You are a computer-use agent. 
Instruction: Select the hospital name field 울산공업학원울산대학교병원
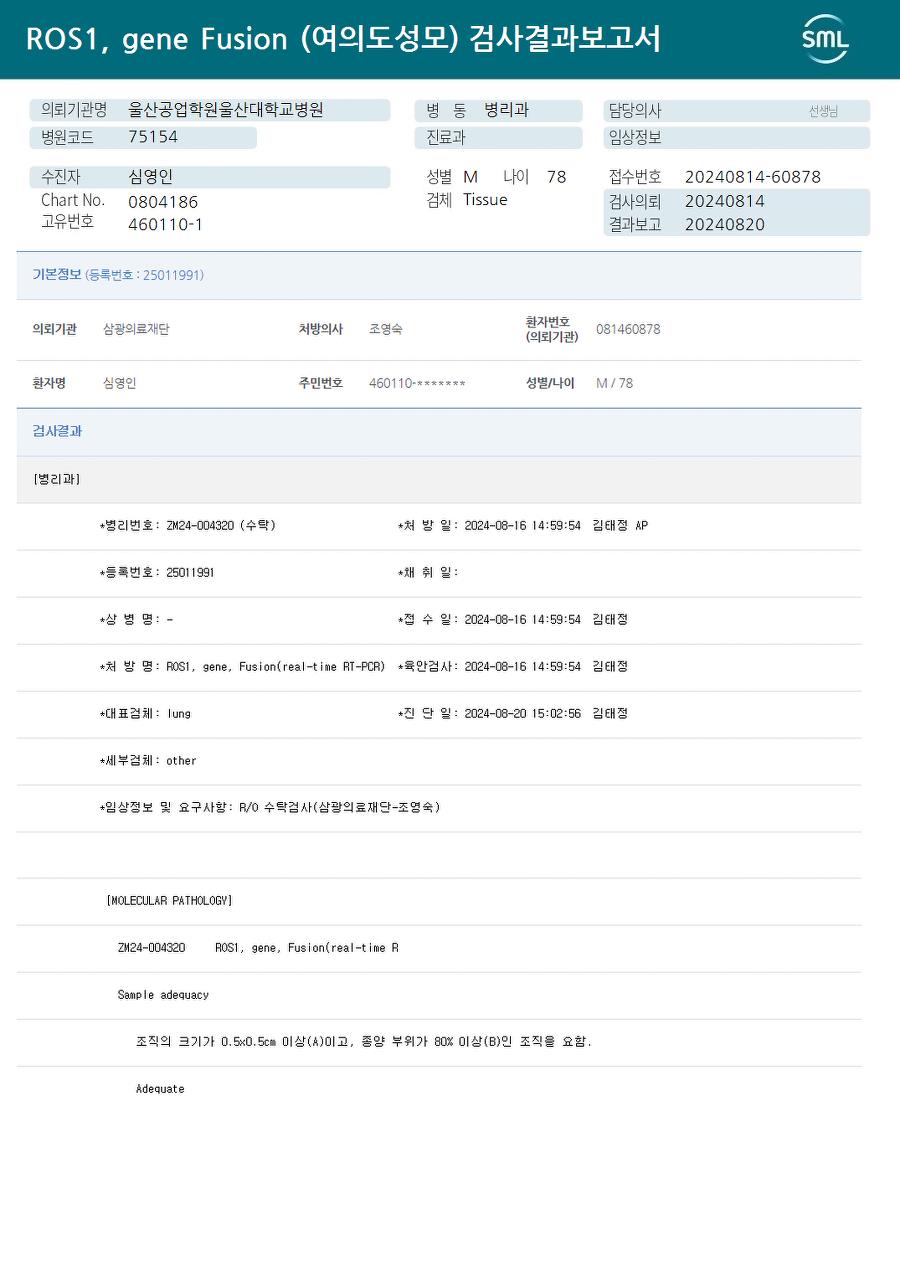[210, 110]
